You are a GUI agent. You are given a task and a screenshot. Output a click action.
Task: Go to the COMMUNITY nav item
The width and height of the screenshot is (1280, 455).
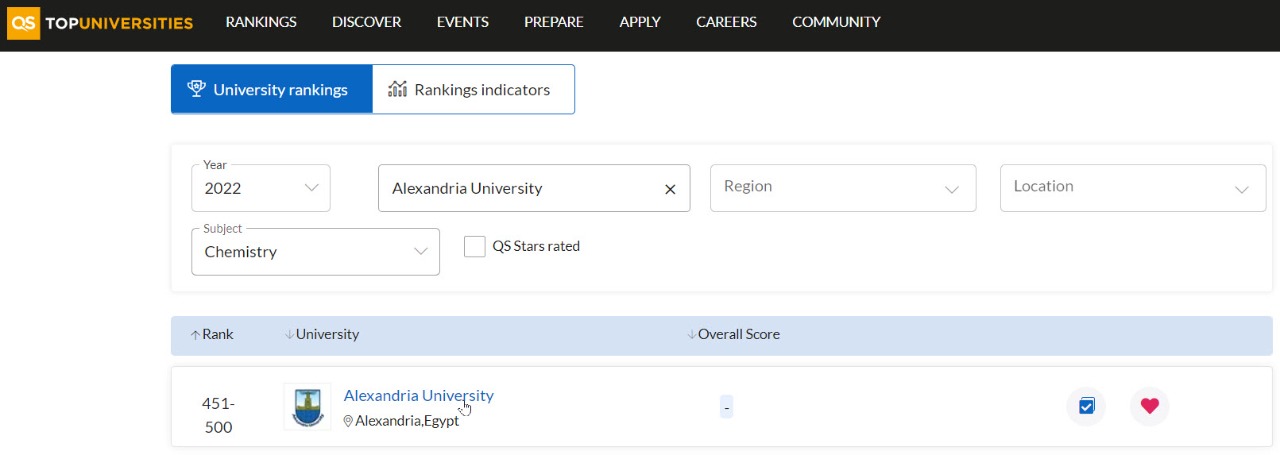pos(836,22)
